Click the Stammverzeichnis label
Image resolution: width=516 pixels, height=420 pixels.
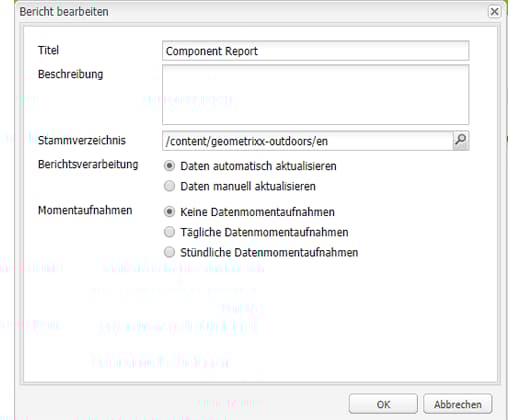[82, 140]
